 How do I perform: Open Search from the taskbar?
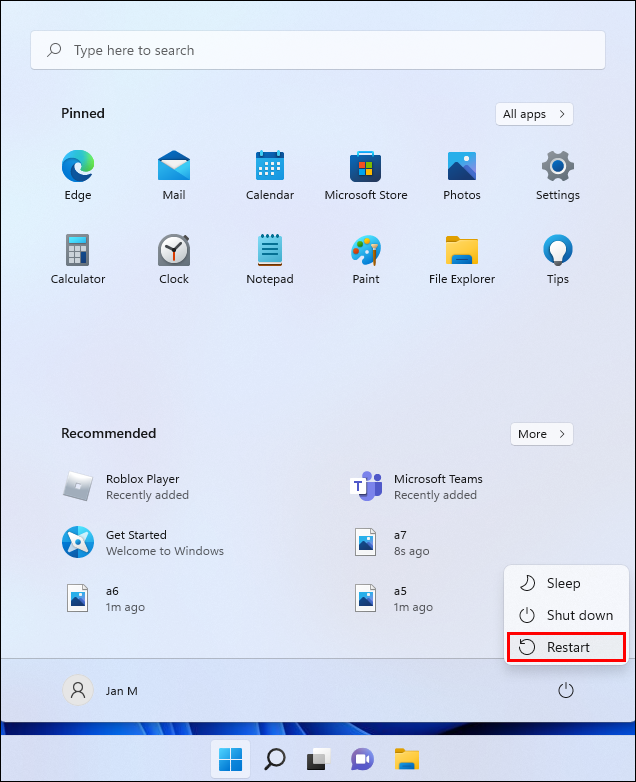point(275,759)
